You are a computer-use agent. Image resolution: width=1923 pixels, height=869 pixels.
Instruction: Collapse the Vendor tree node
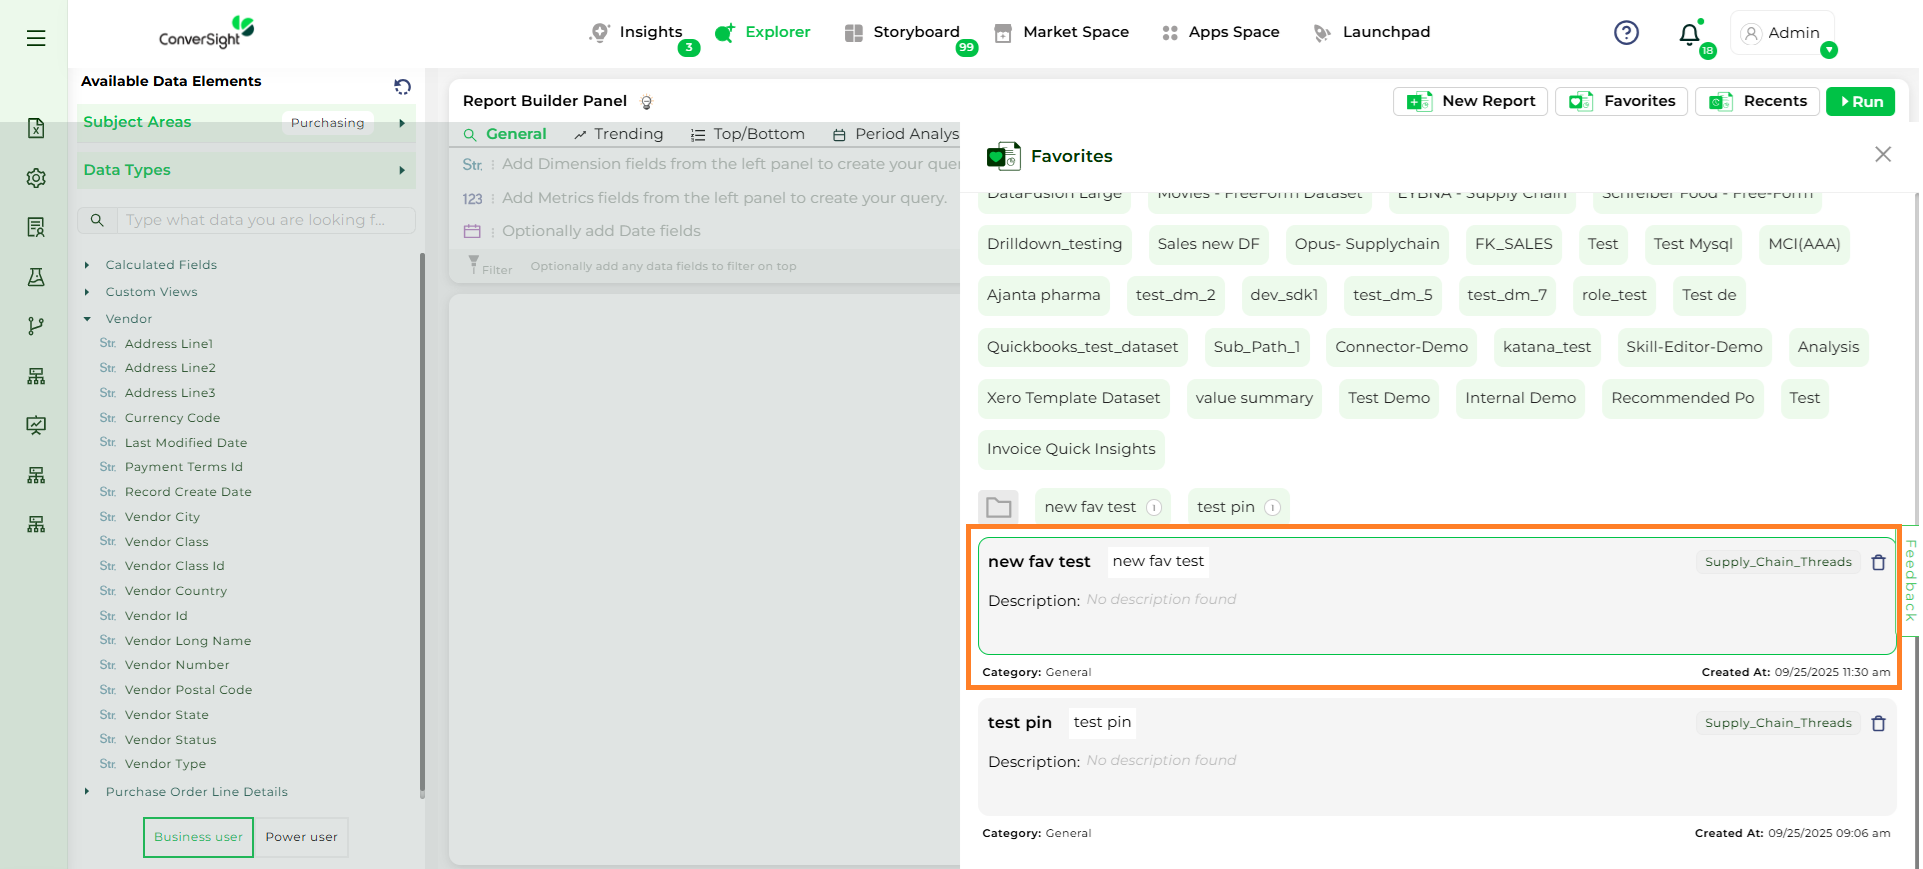click(87, 319)
